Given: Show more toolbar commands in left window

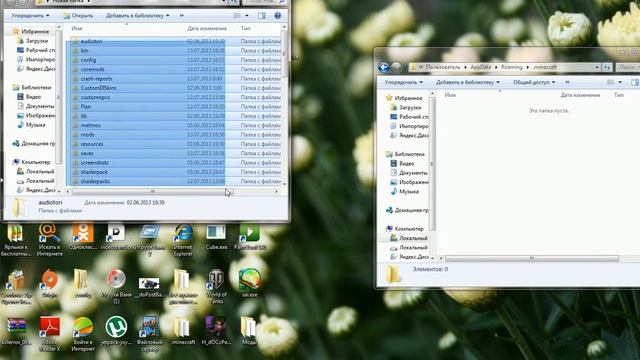Looking at the screenshot, I should pyautogui.click(x=182, y=16).
